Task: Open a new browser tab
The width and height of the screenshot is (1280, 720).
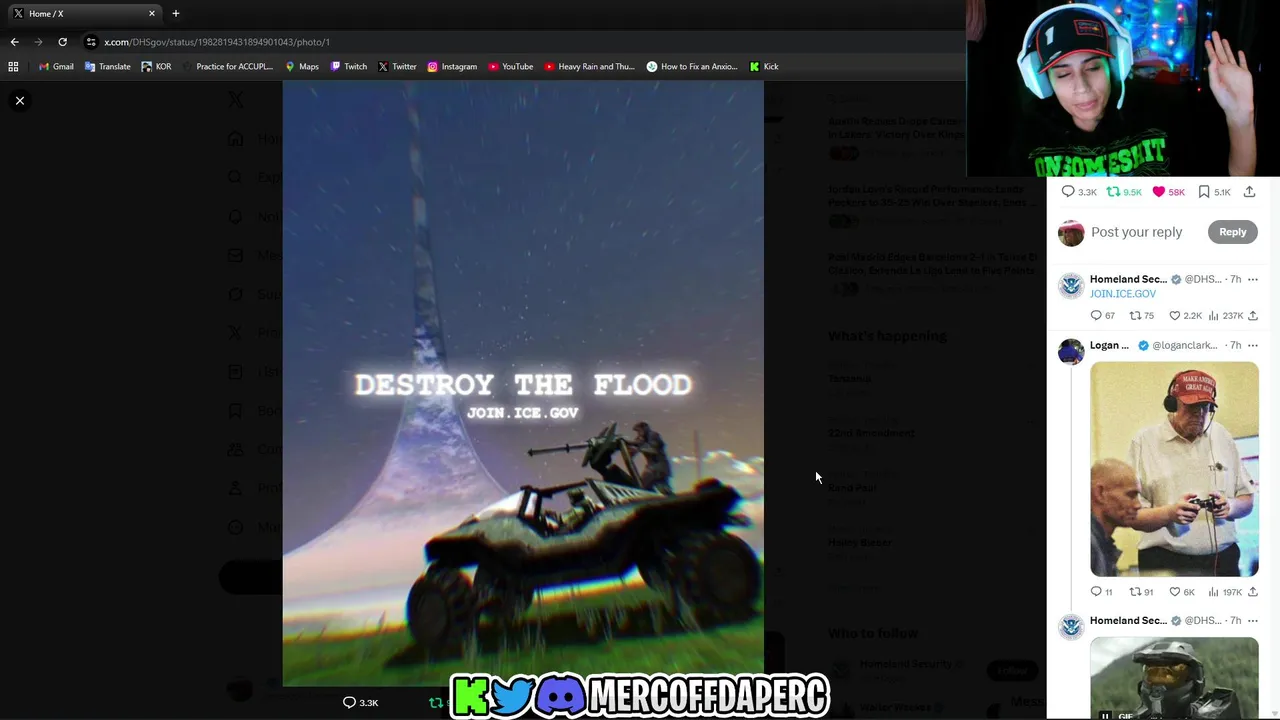Action: coord(176,13)
